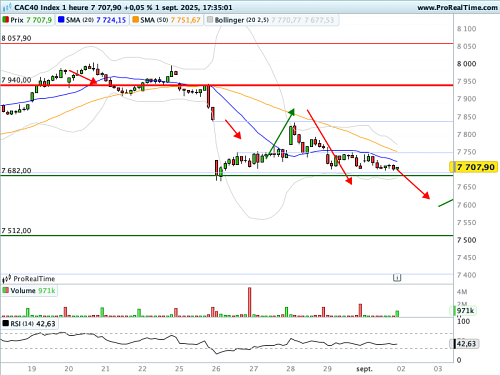500x375 pixels.
Task: Click the 7 940,00 red horizontal line label
Action: tap(16, 80)
